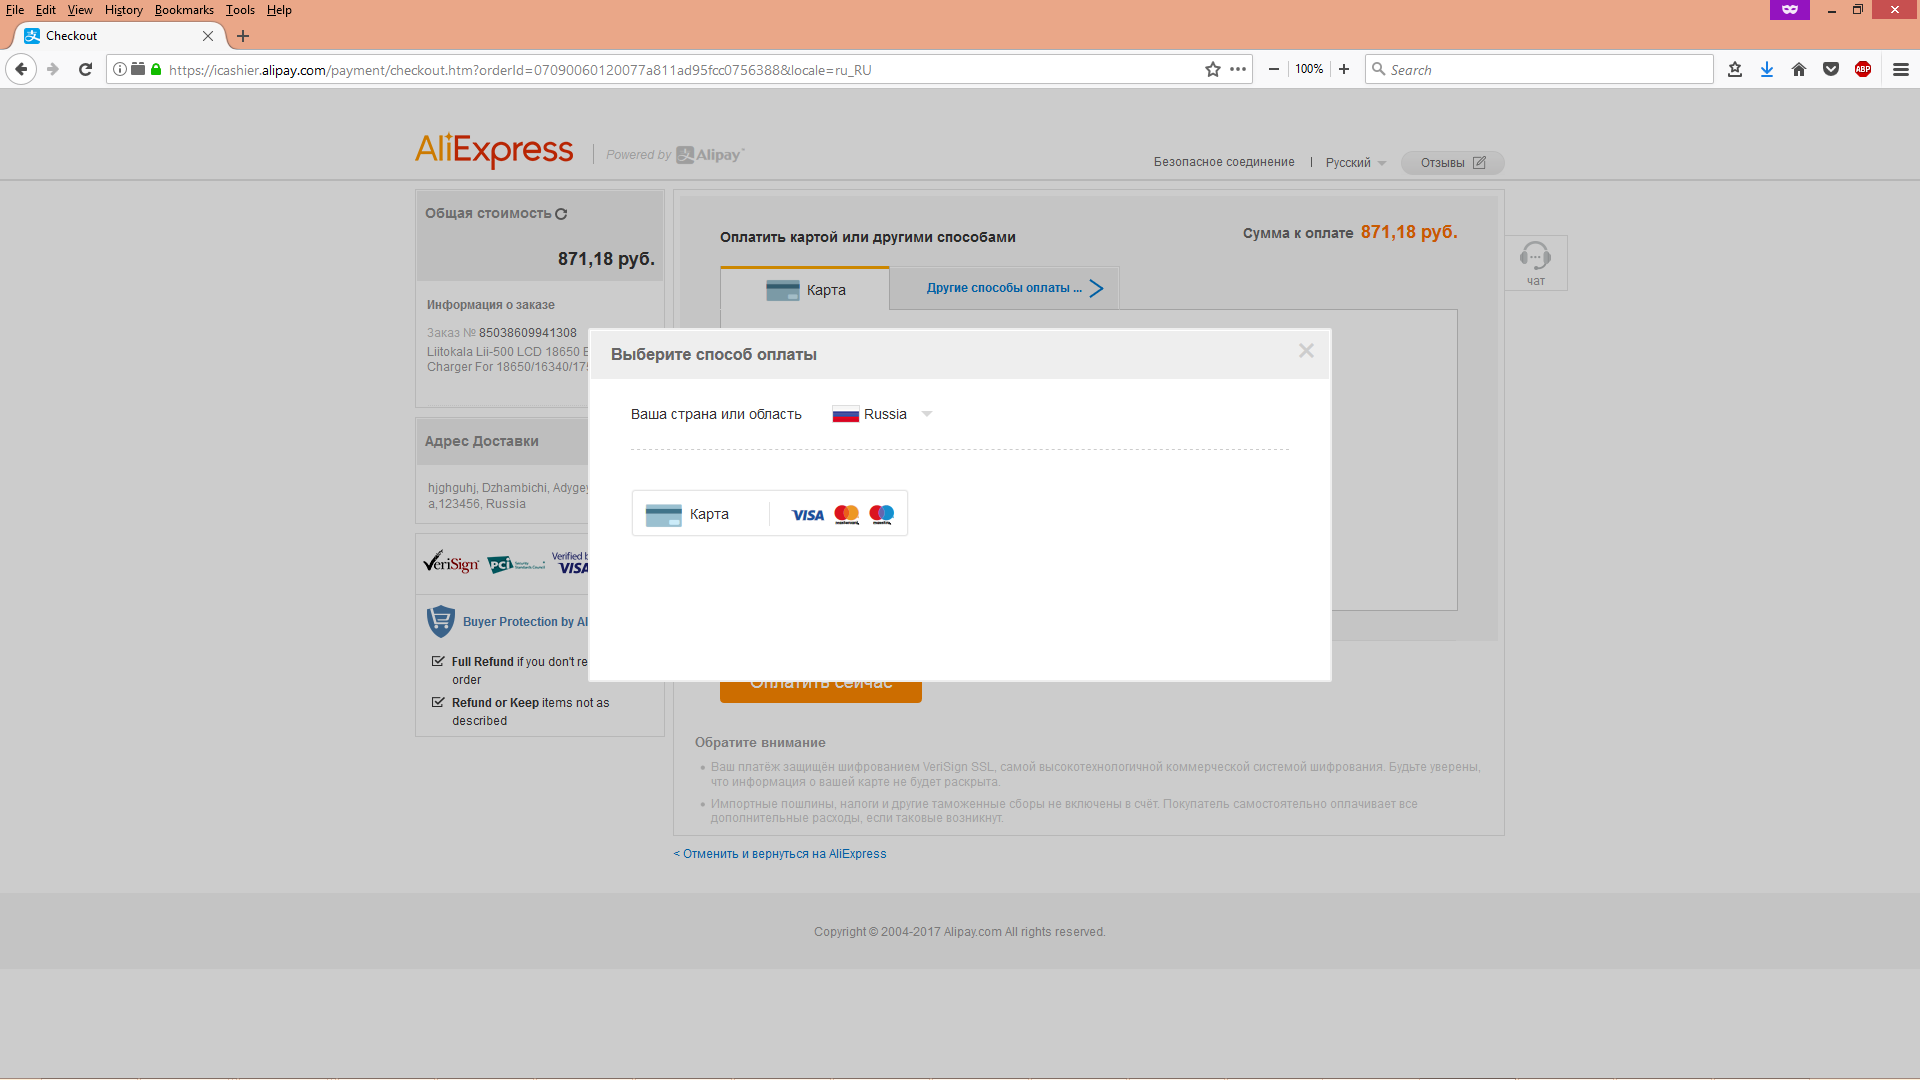The width and height of the screenshot is (1920, 1080).
Task: Reload the current page
Action: 85,70
